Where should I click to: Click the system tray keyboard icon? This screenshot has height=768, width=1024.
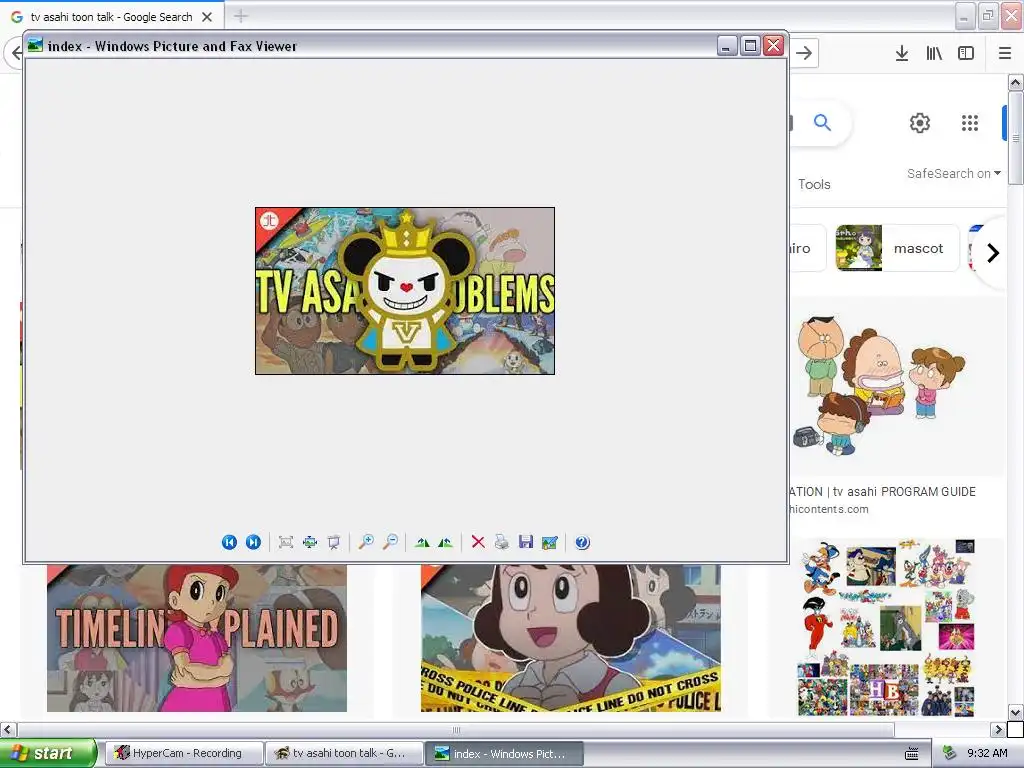pos(912,754)
